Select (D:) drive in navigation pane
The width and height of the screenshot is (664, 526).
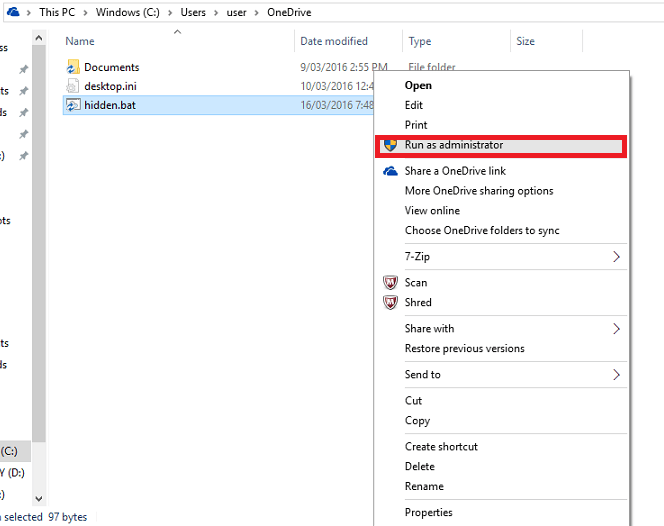[x=12, y=473]
